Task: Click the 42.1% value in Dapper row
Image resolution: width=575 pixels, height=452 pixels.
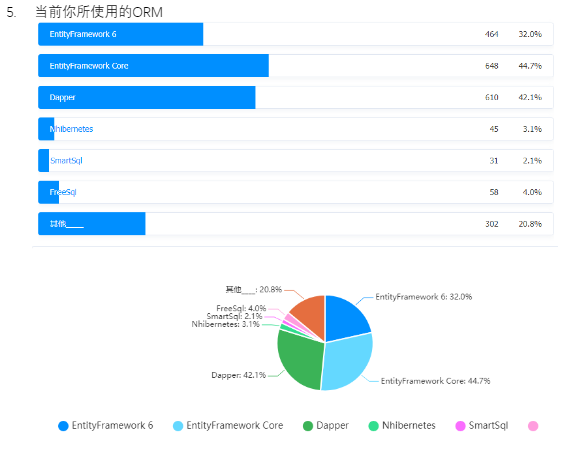Action: coord(530,97)
